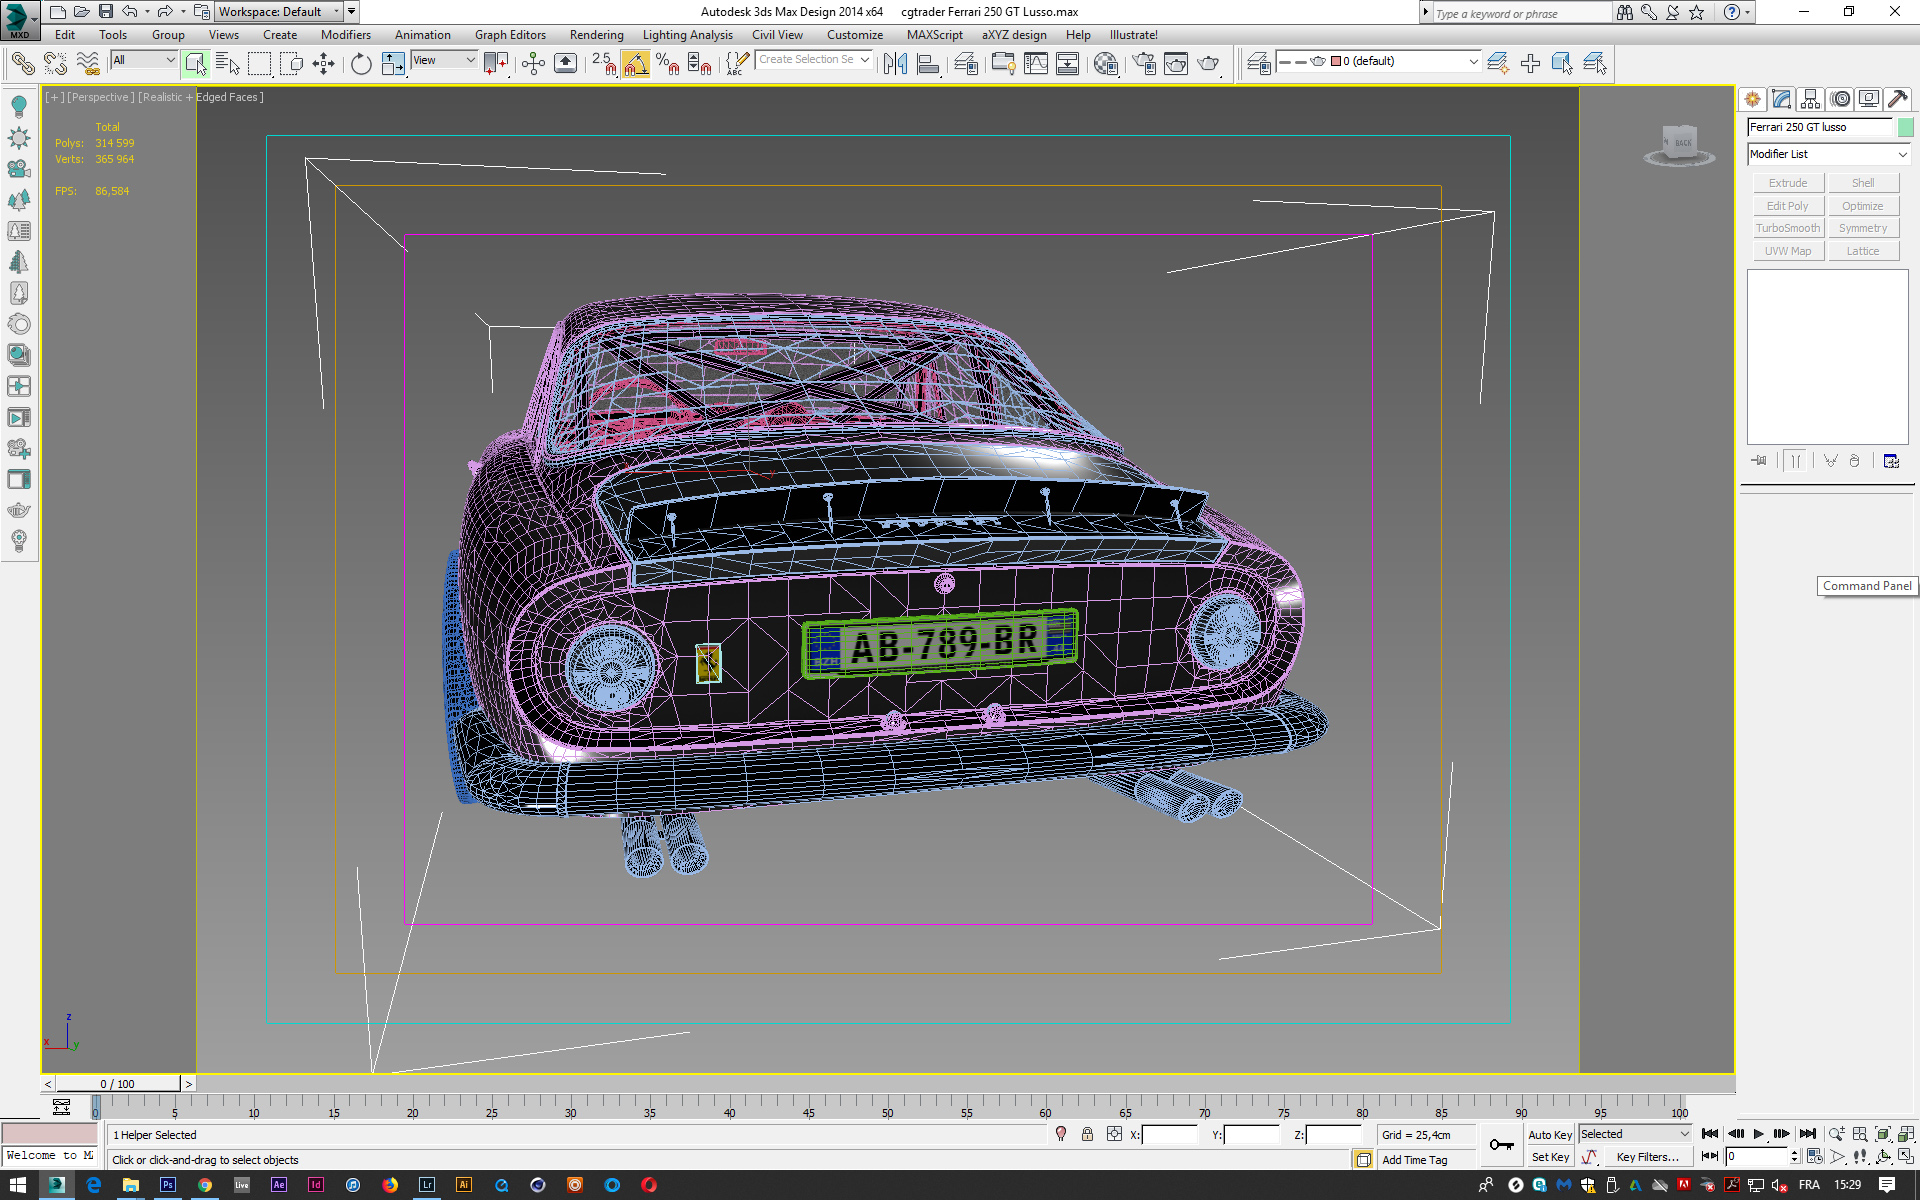Open the Curve Editor from the toolbar
Image resolution: width=1920 pixels, height=1200 pixels.
(1036, 64)
